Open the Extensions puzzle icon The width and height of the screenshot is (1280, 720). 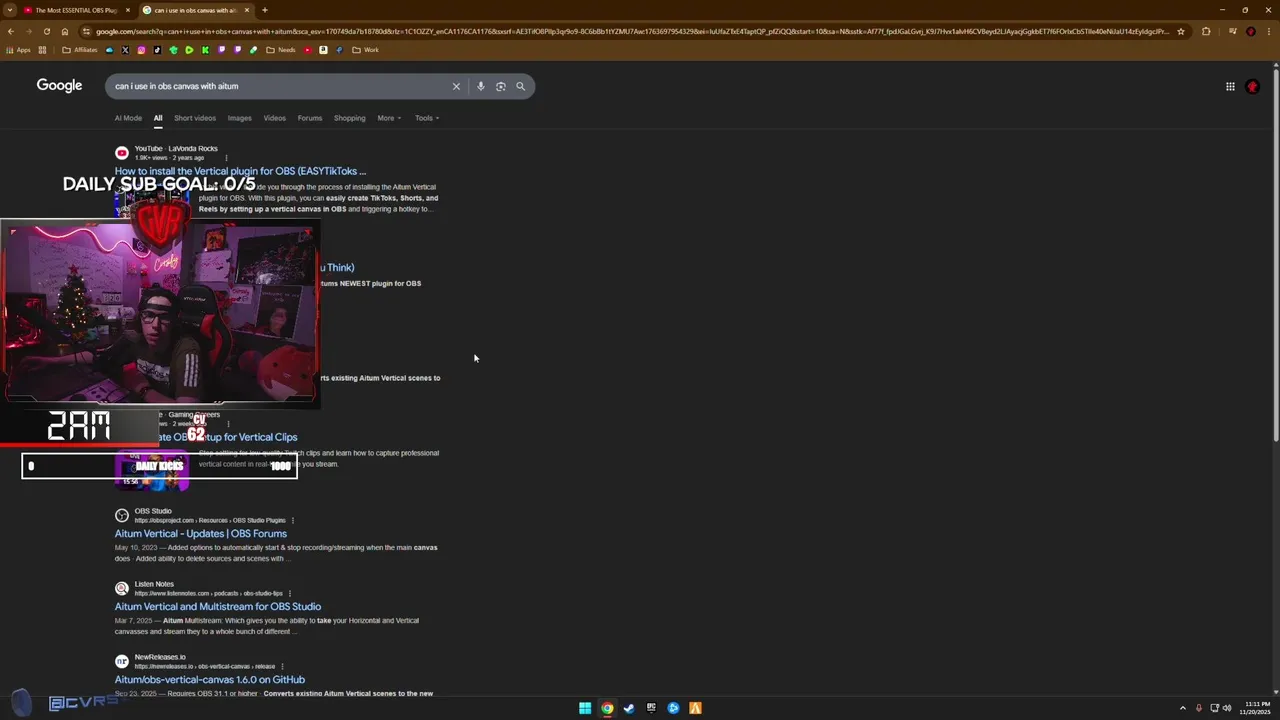pyautogui.click(x=1206, y=31)
